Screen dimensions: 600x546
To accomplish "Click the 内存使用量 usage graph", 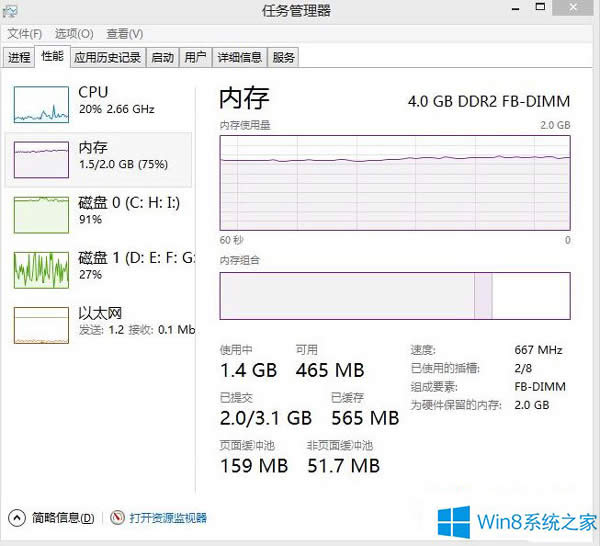I will pos(394,182).
